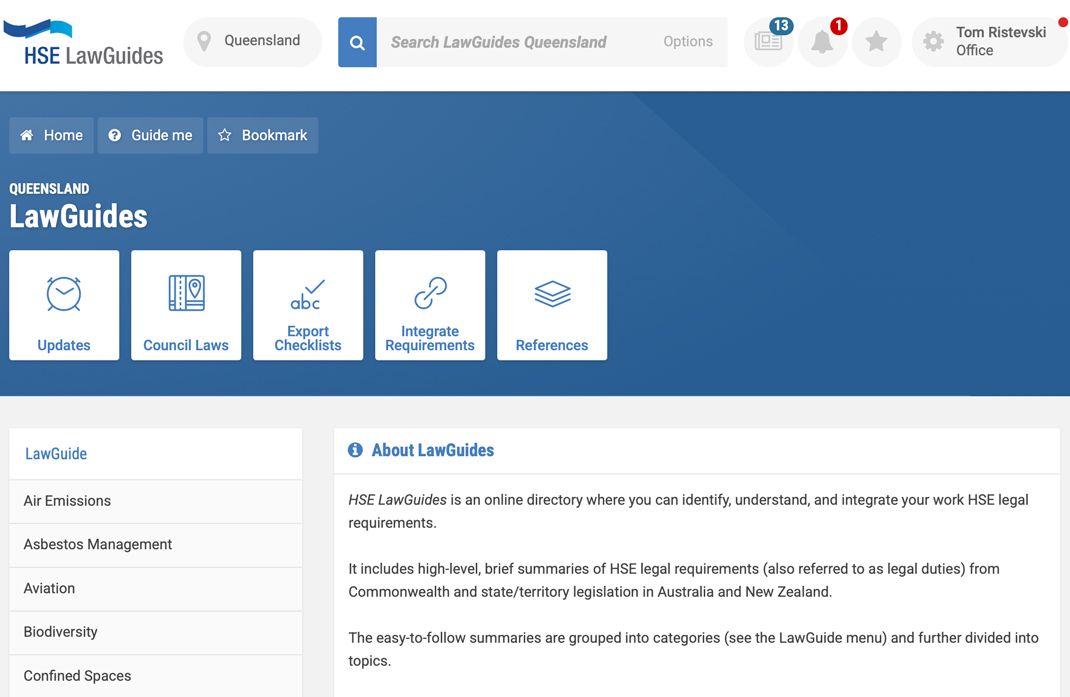
Task: Open the Aviation category
Action: click(156, 588)
